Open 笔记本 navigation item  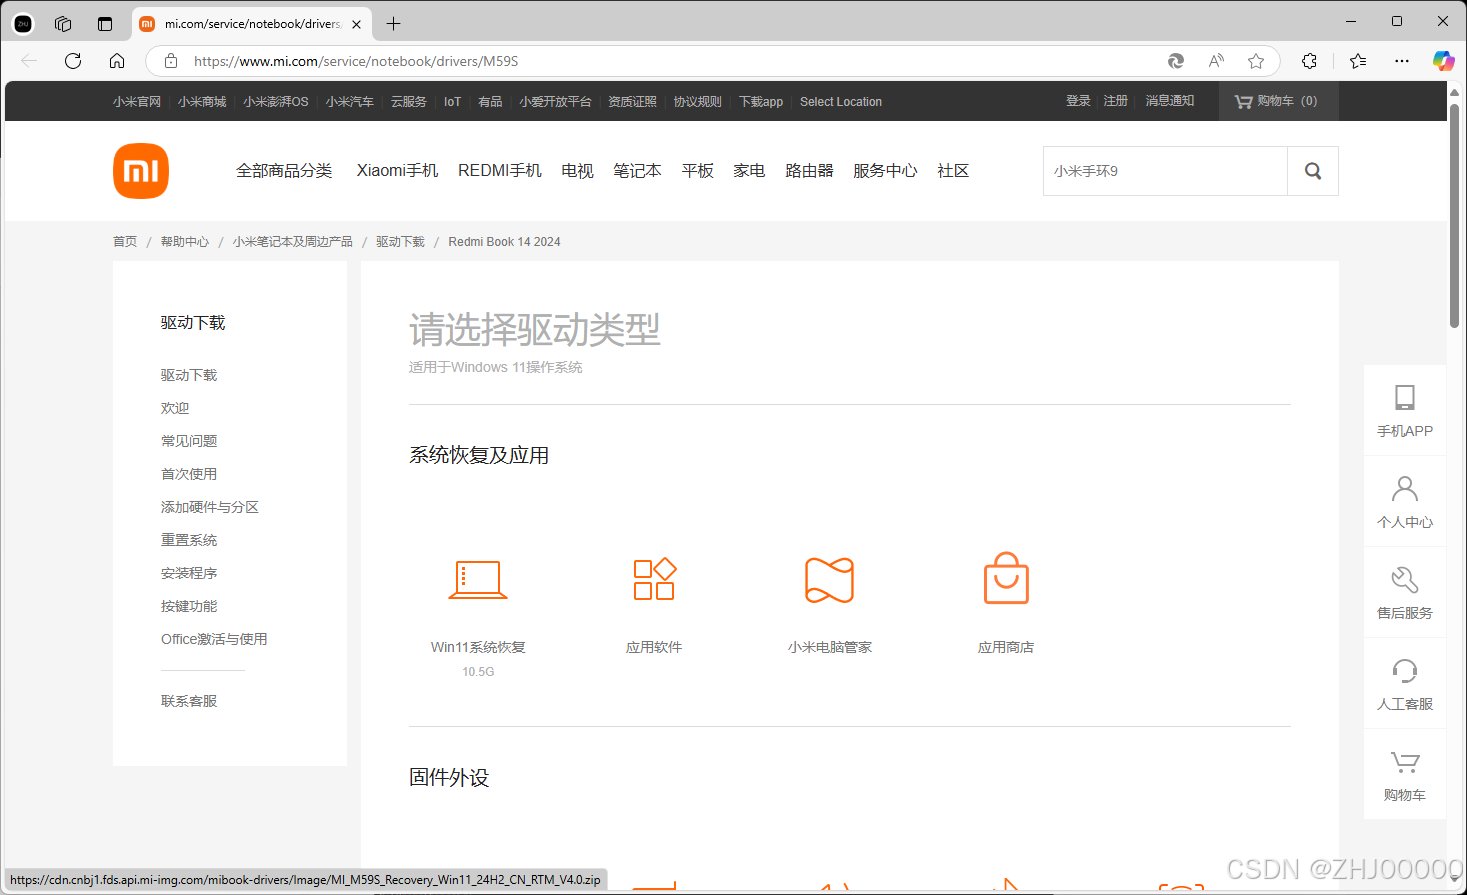click(x=637, y=171)
